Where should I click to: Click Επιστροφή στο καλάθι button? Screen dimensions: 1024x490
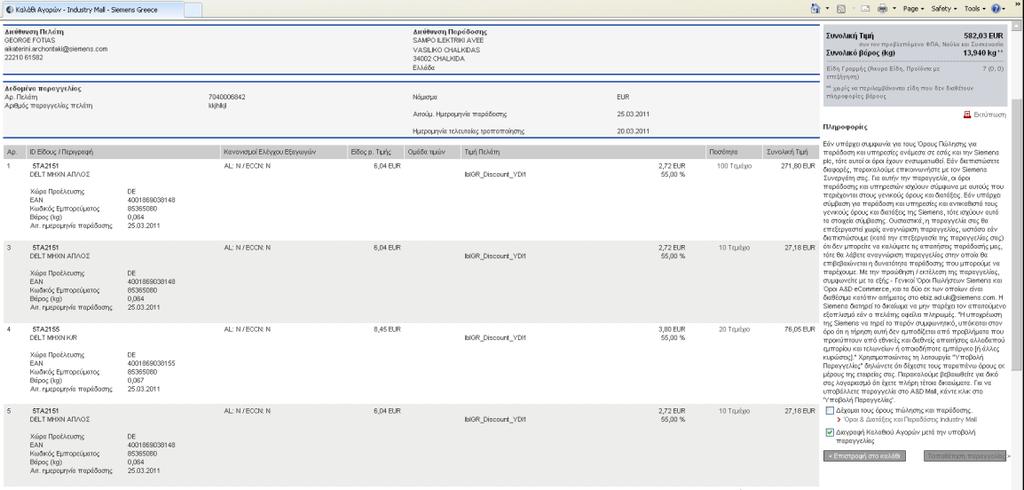pyautogui.click(x=865, y=456)
